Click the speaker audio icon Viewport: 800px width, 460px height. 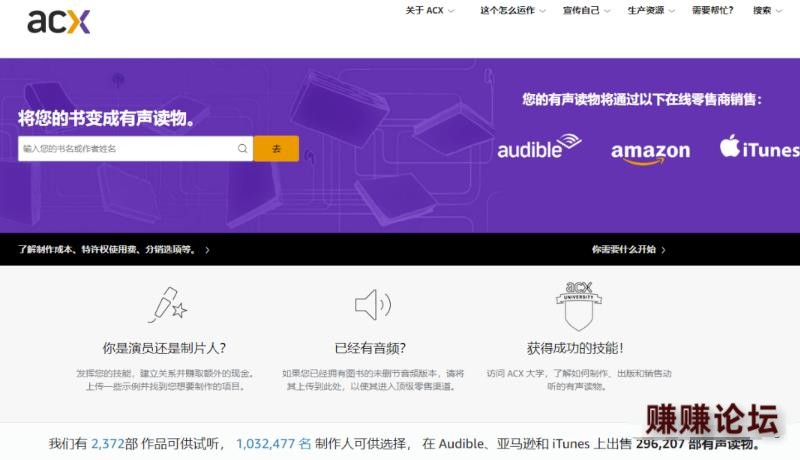[x=373, y=304]
